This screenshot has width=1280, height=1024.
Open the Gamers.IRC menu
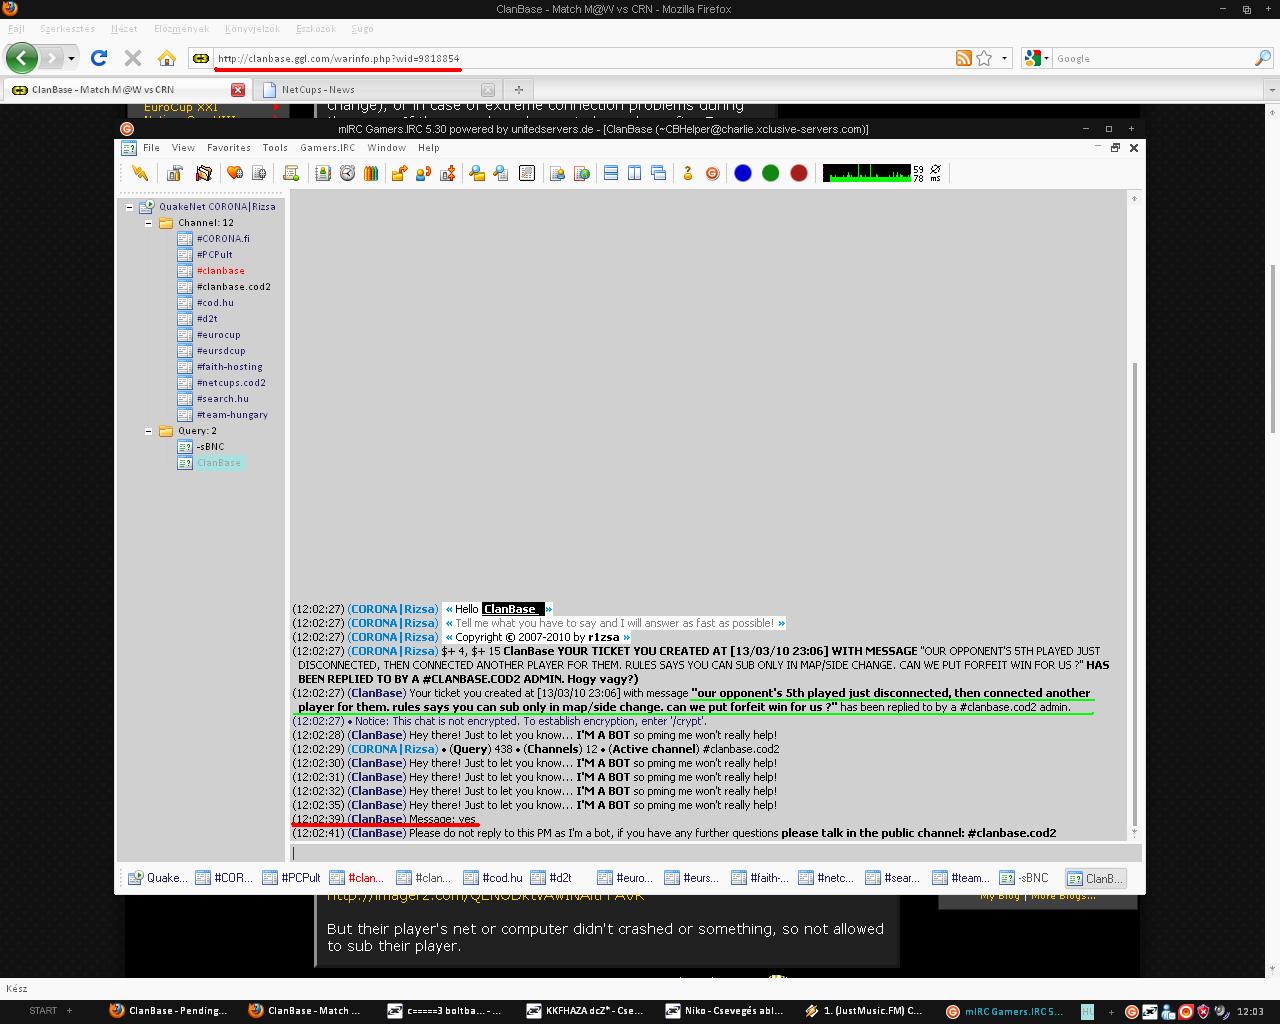[x=327, y=147]
